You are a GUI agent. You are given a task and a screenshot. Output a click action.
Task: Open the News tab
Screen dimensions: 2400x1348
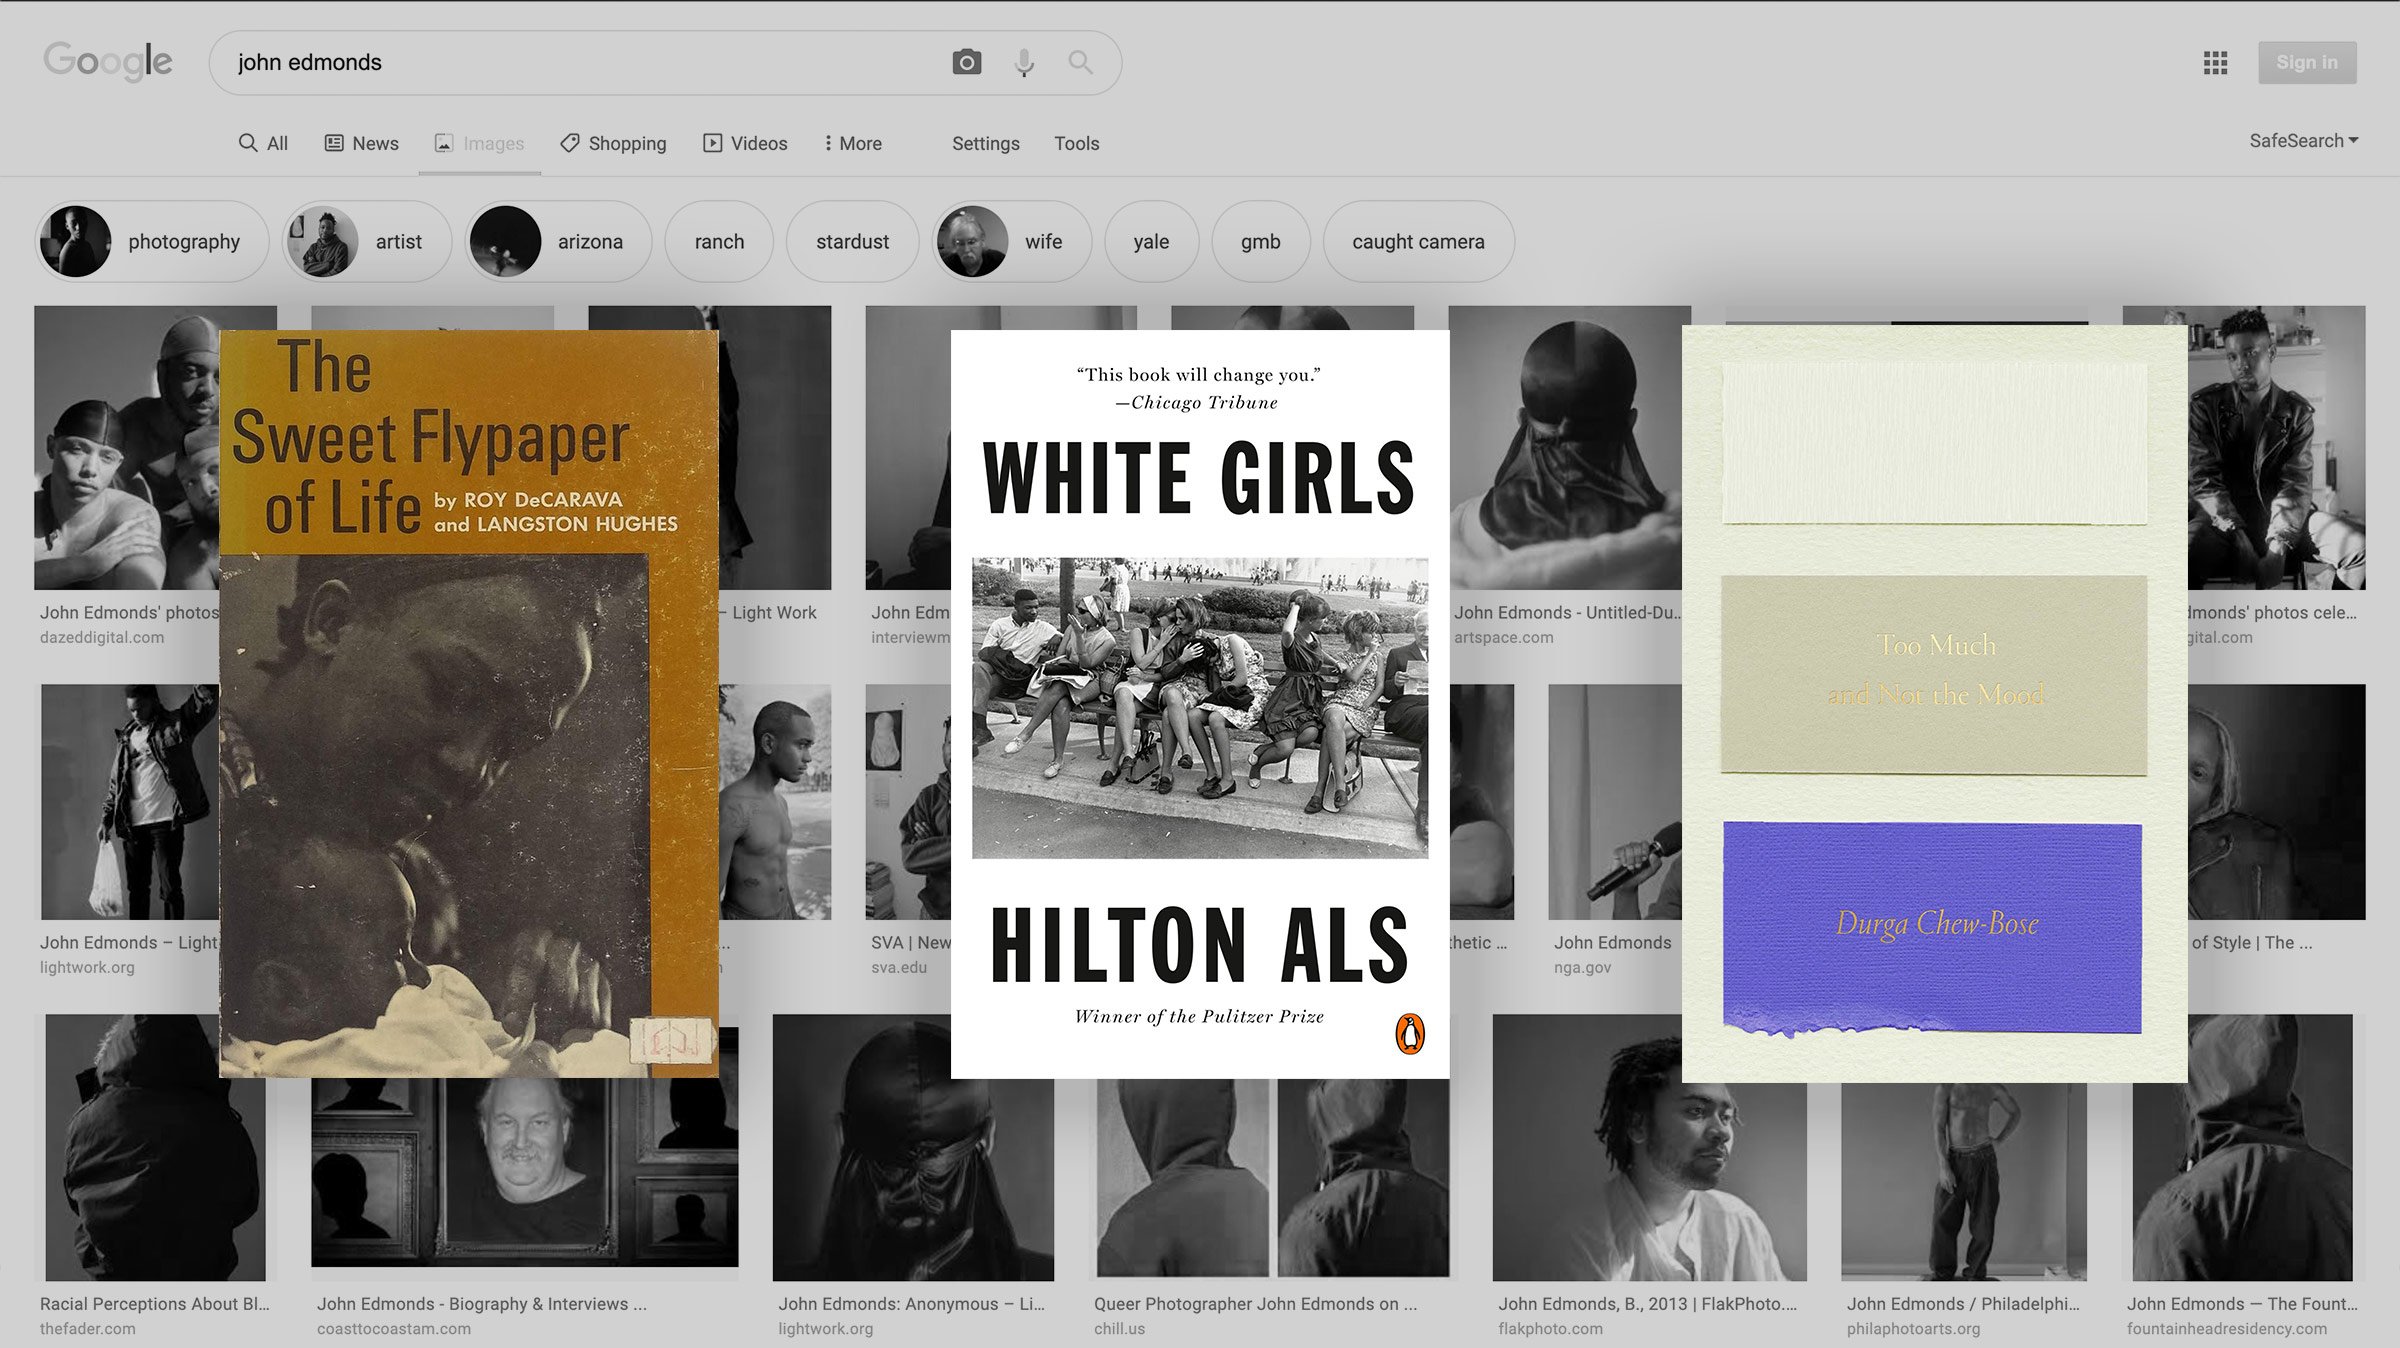361,143
